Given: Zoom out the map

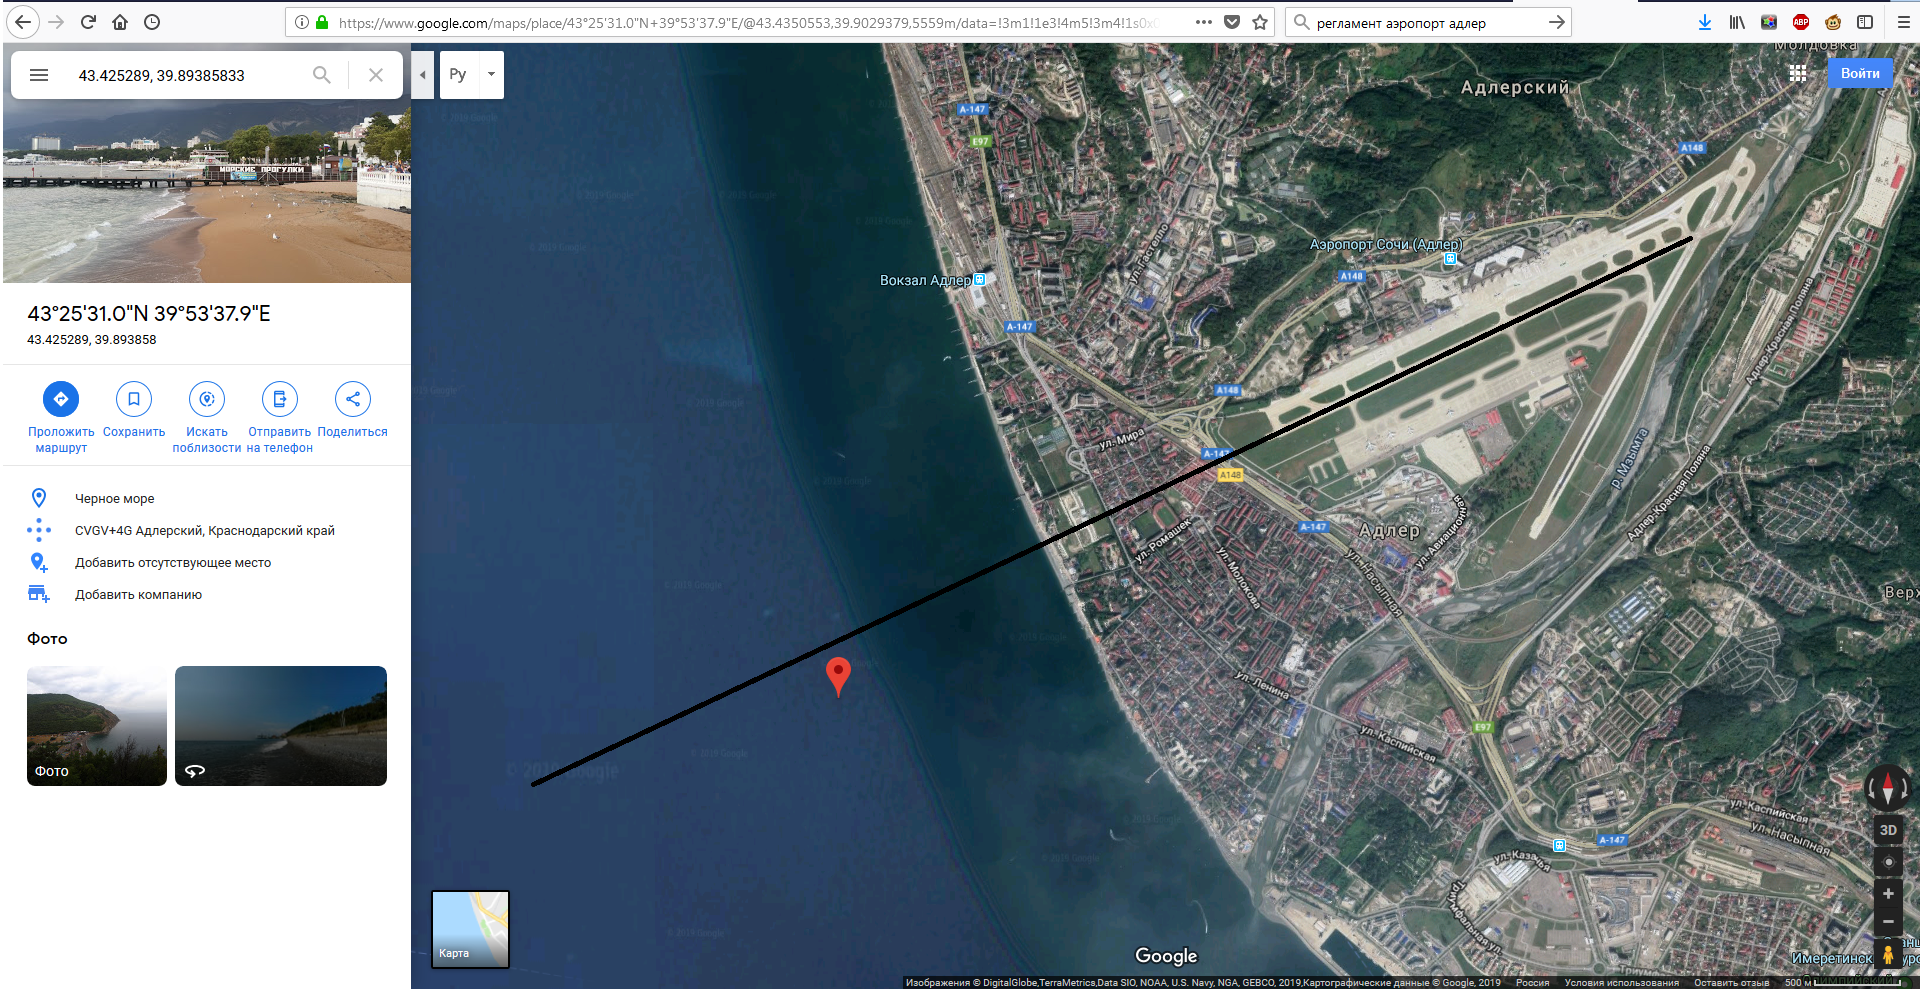Looking at the screenshot, I should (1888, 922).
